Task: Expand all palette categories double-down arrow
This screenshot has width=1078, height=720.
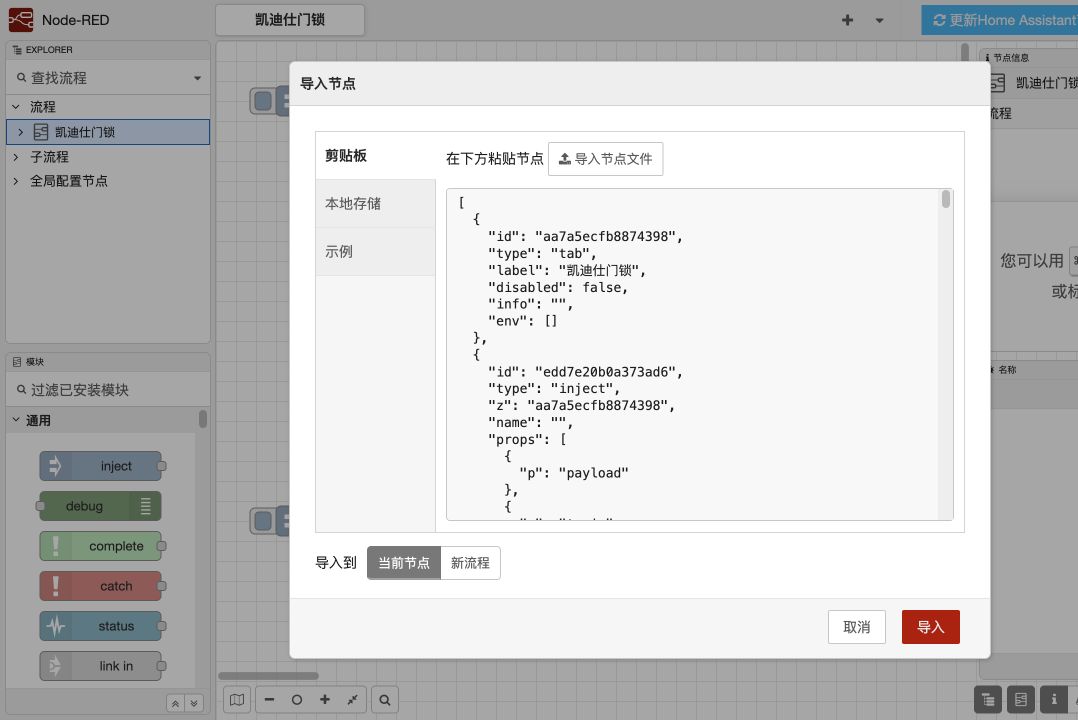Action: [195, 703]
